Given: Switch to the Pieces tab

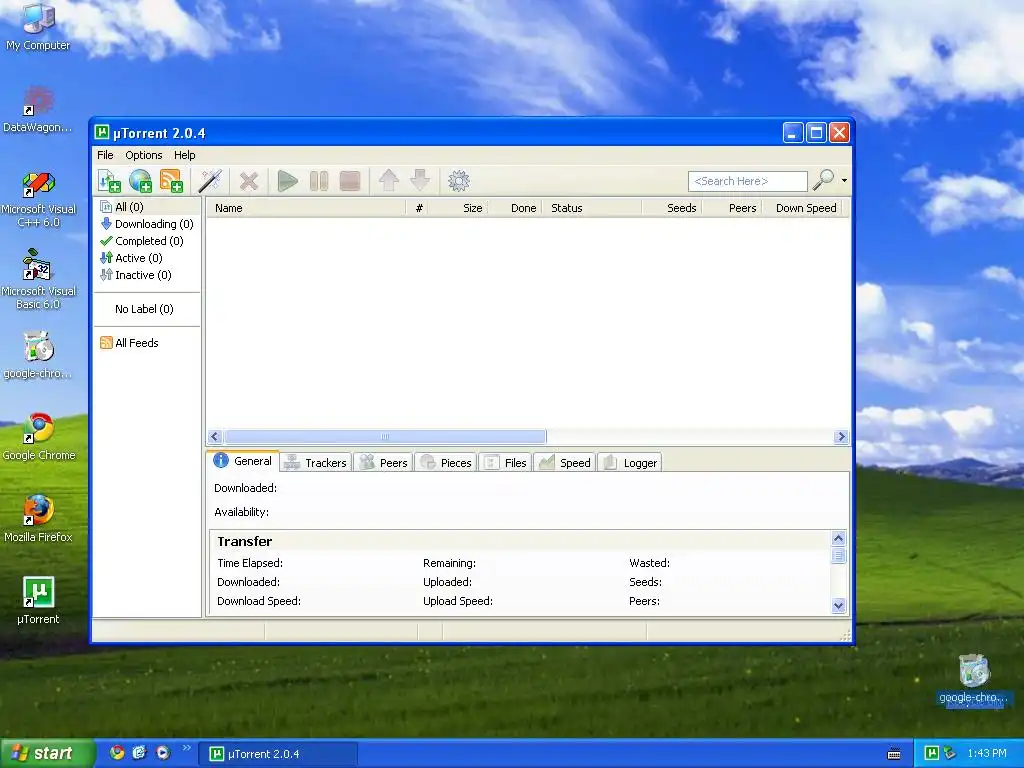Looking at the screenshot, I should (446, 462).
